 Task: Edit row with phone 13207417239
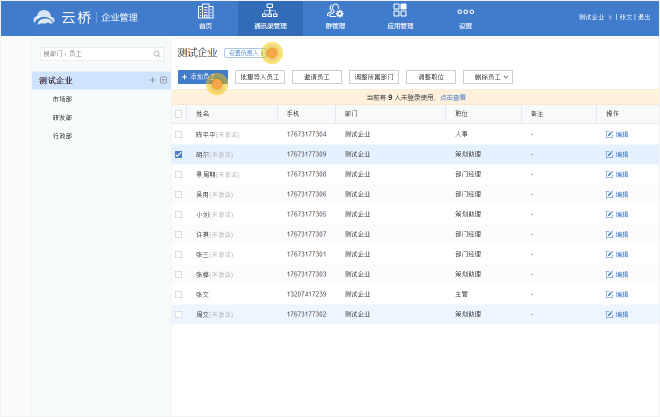pyautogui.click(x=617, y=294)
